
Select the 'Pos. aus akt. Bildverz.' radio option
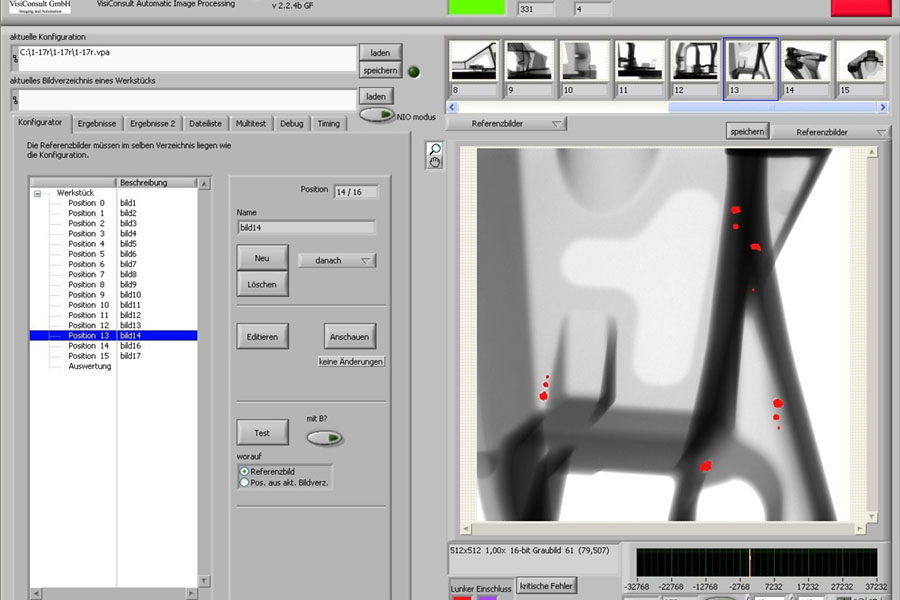click(245, 482)
